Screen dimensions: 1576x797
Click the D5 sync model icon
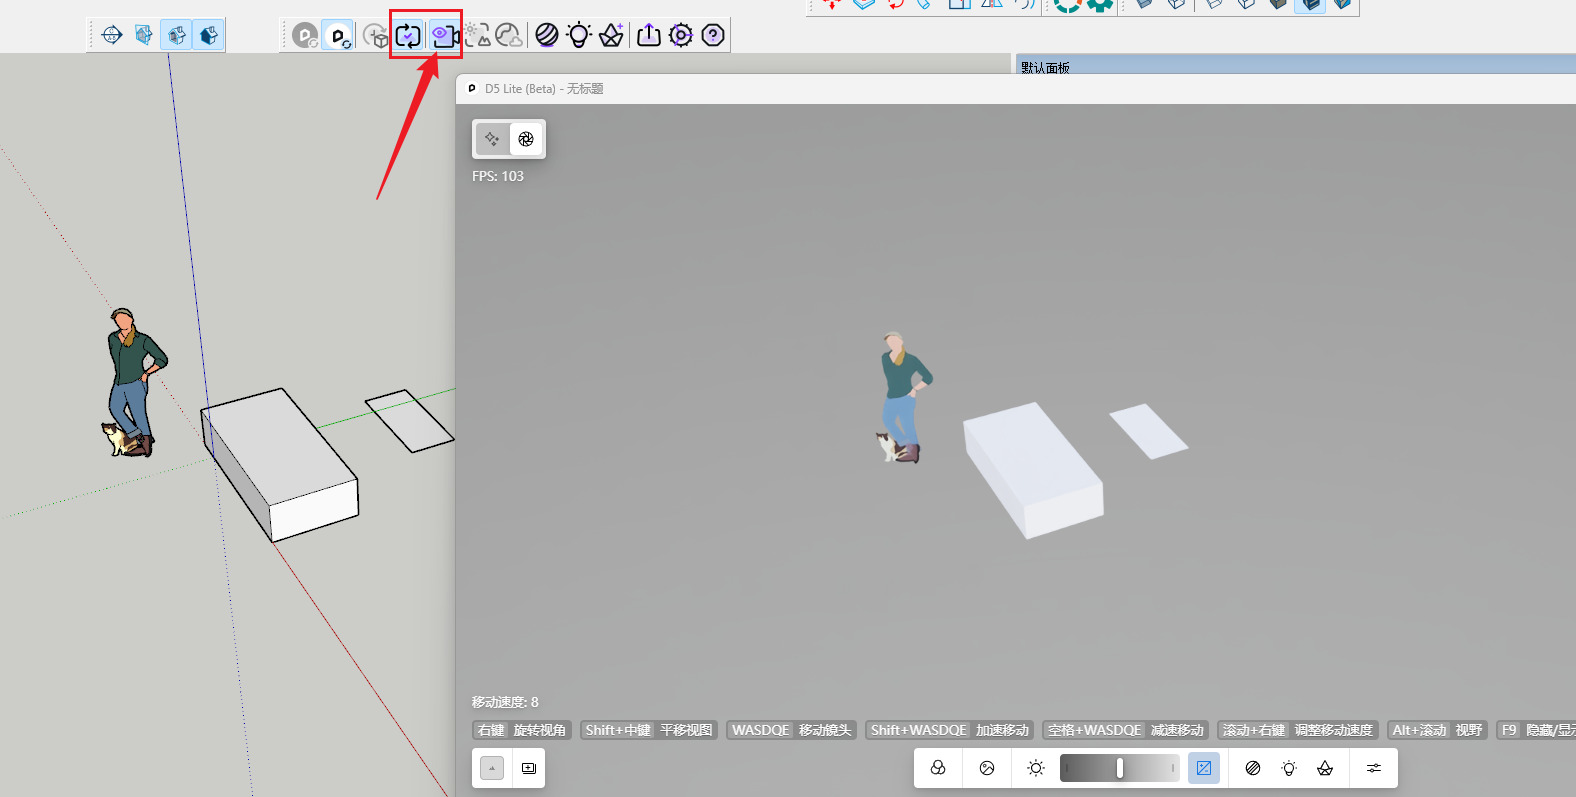407,36
